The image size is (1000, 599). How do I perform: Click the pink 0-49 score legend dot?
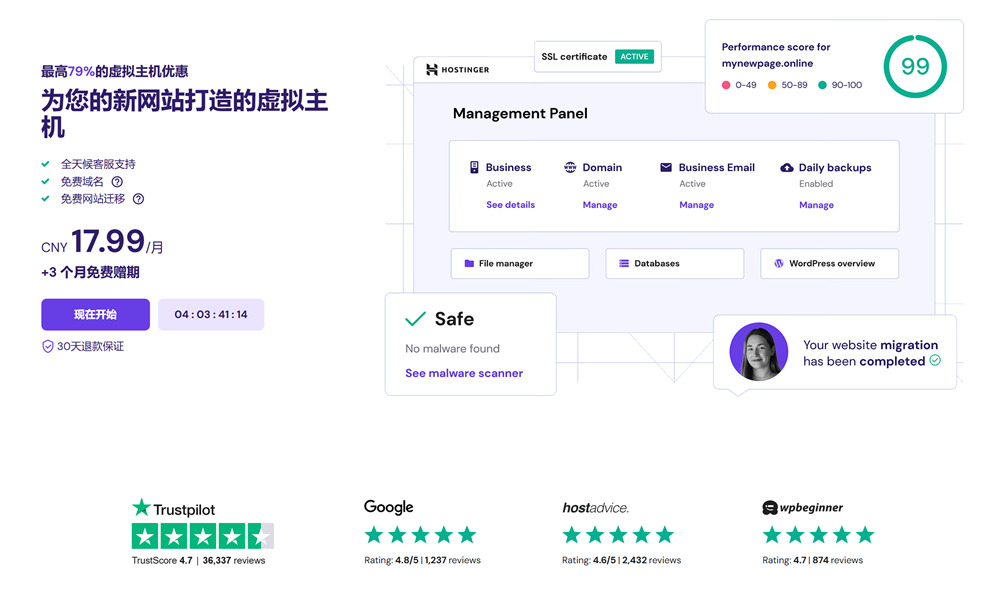pyautogui.click(x=726, y=85)
